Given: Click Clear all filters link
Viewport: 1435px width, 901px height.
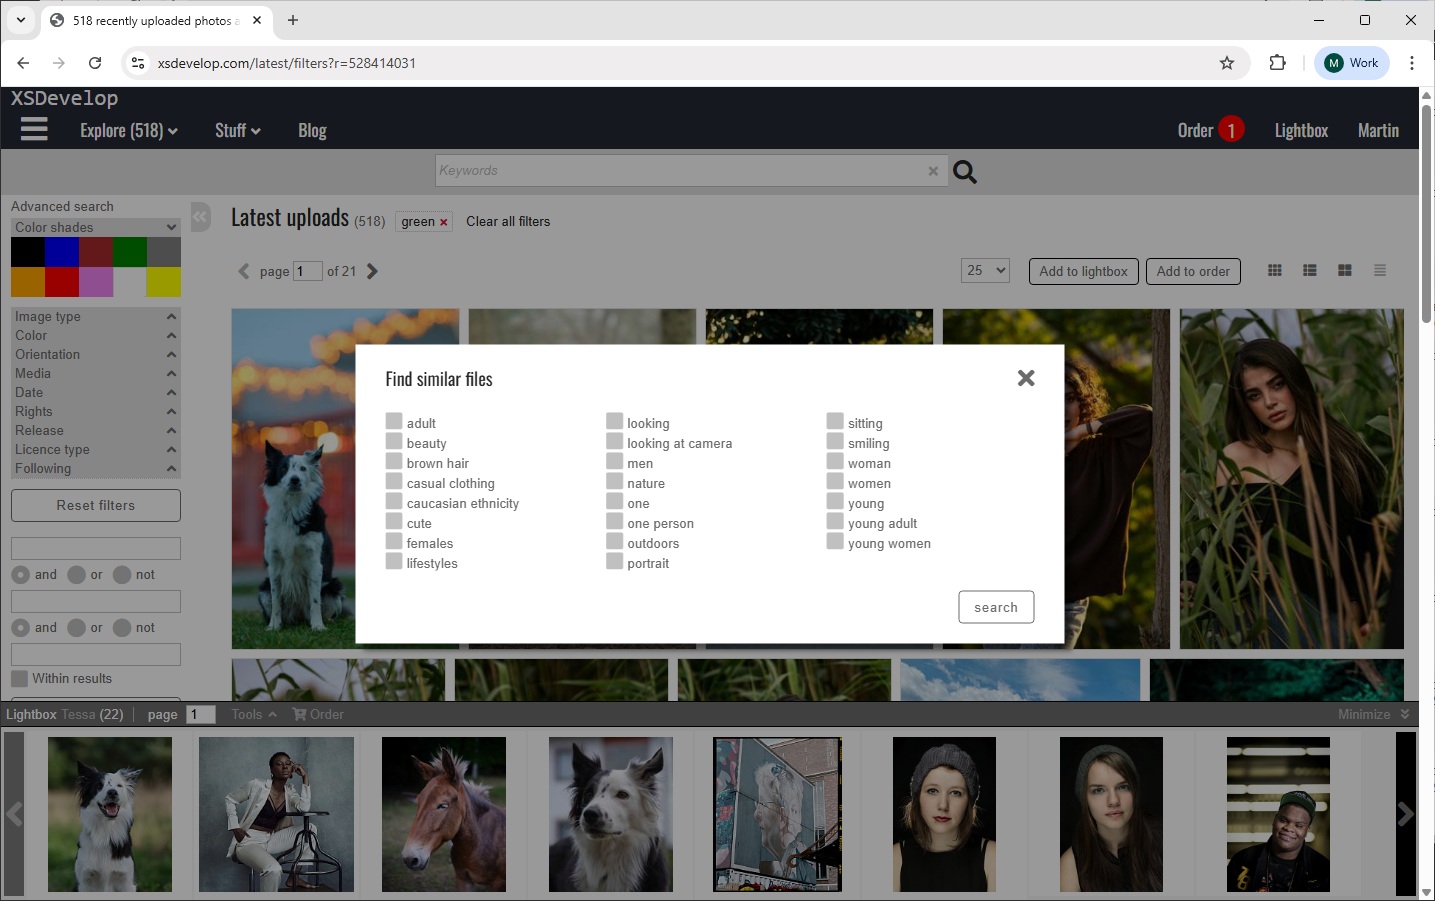Looking at the screenshot, I should (x=507, y=222).
